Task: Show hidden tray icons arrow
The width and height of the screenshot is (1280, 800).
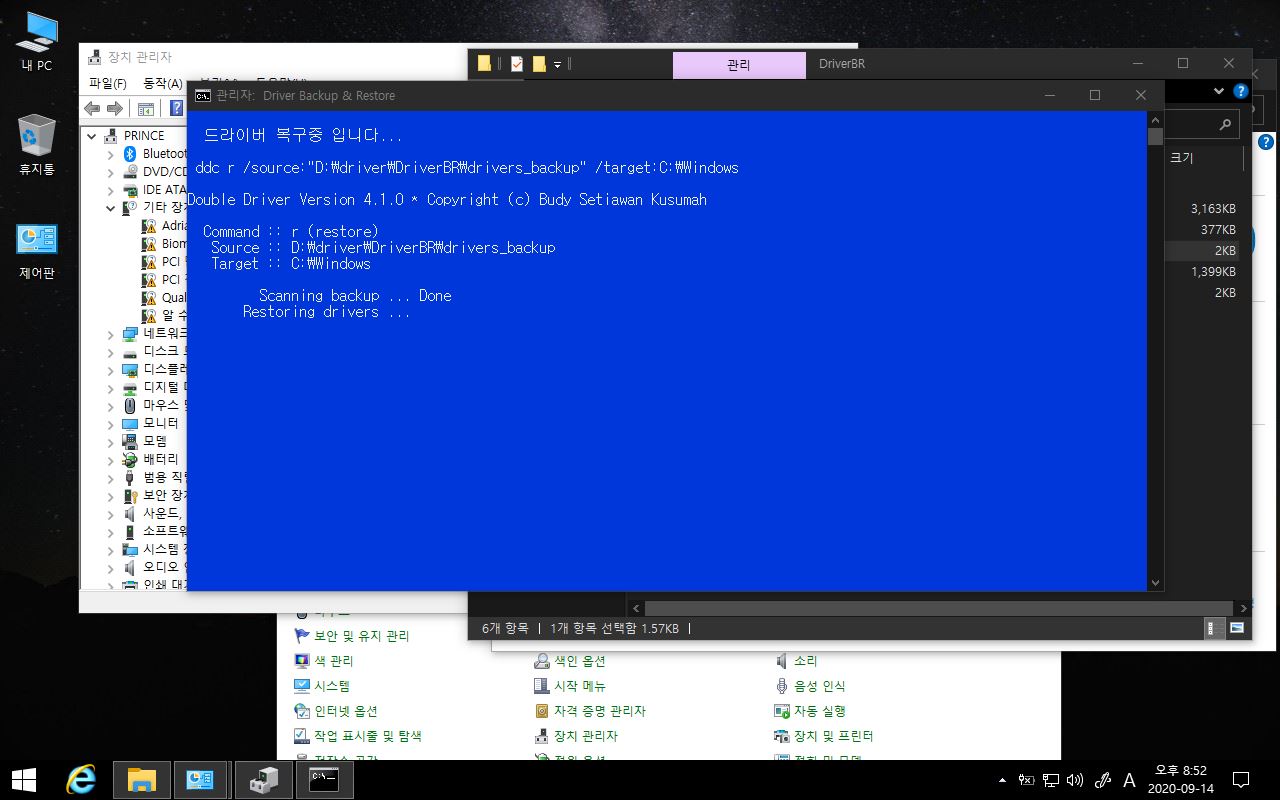Action: (x=1002, y=780)
